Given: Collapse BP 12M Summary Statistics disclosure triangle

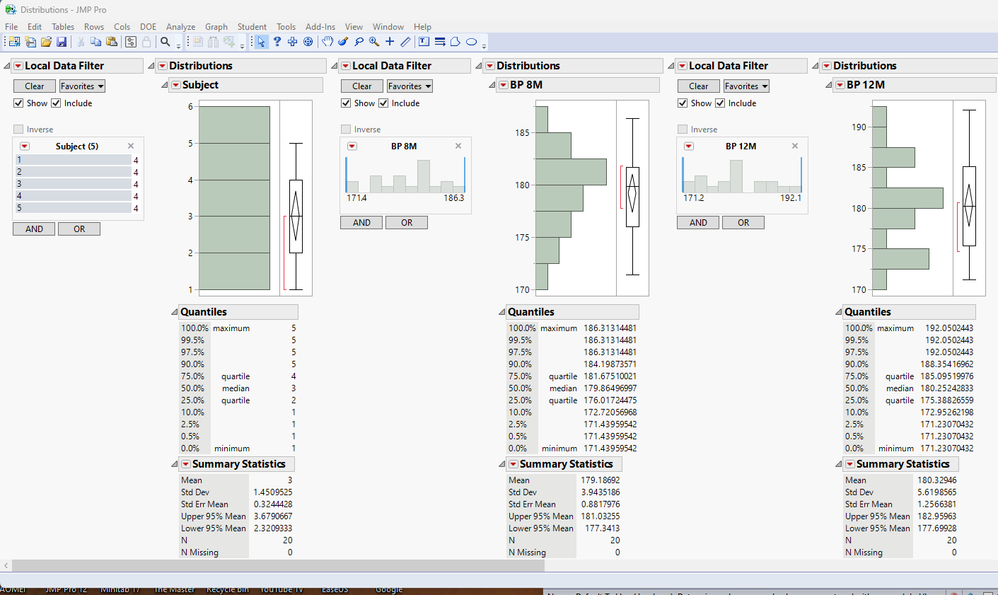Looking at the screenshot, I should 838,465.
